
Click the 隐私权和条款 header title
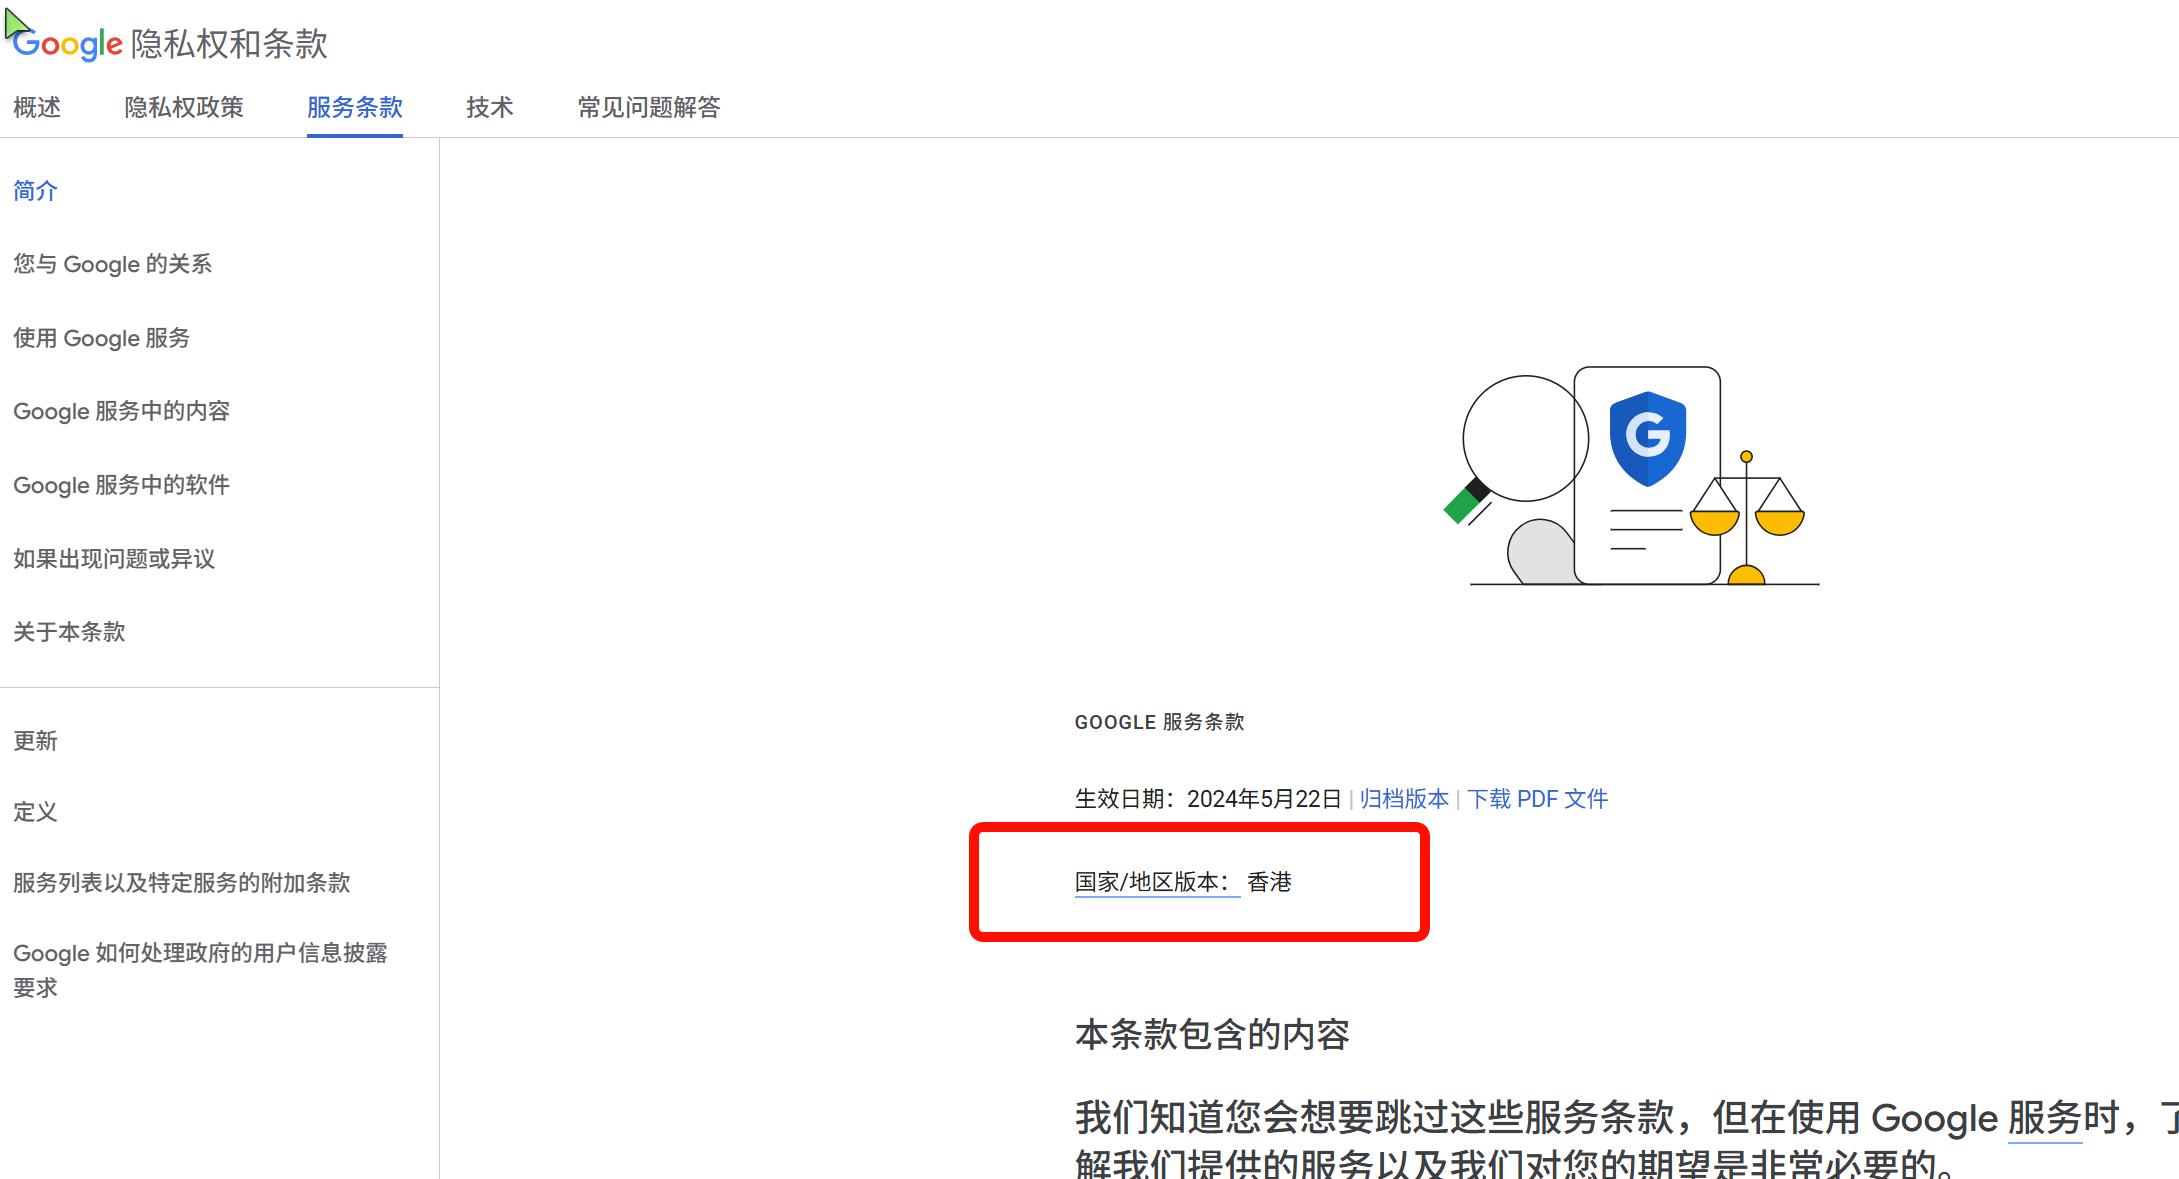click(x=229, y=44)
